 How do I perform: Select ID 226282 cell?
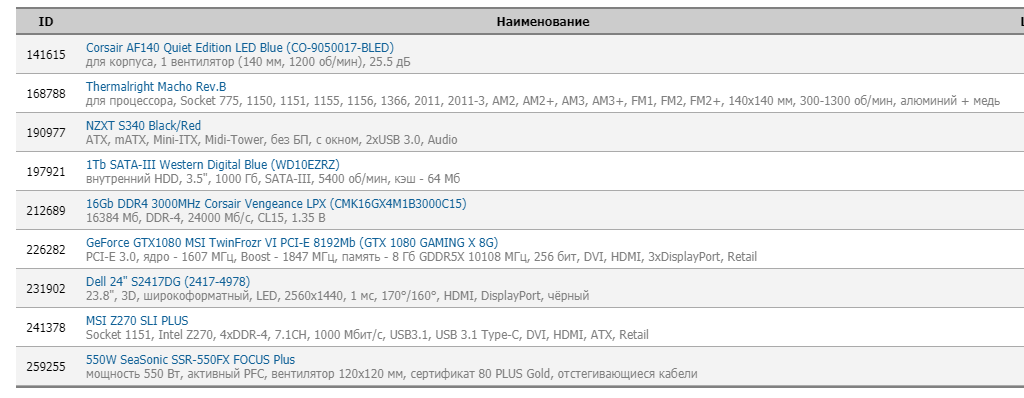(46, 250)
